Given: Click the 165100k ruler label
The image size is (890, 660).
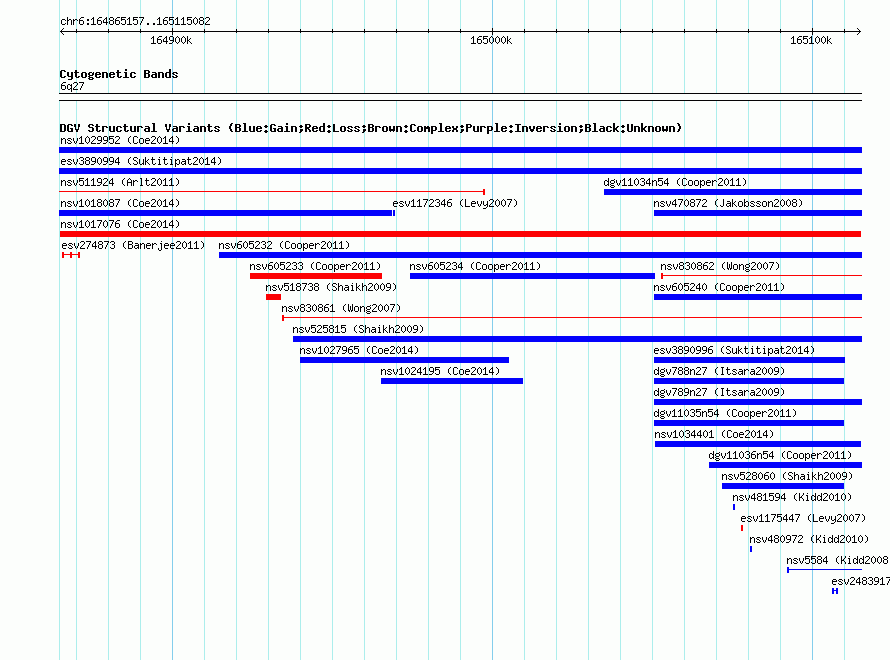Looking at the screenshot, I should (x=811, y=40).
